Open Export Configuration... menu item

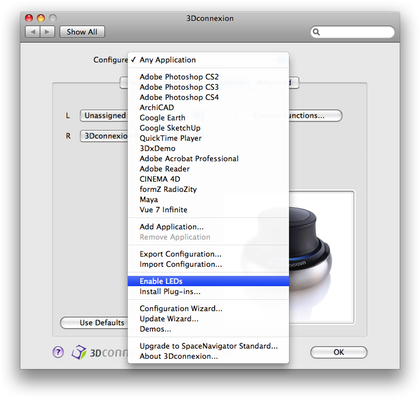(x=208, y=254)
